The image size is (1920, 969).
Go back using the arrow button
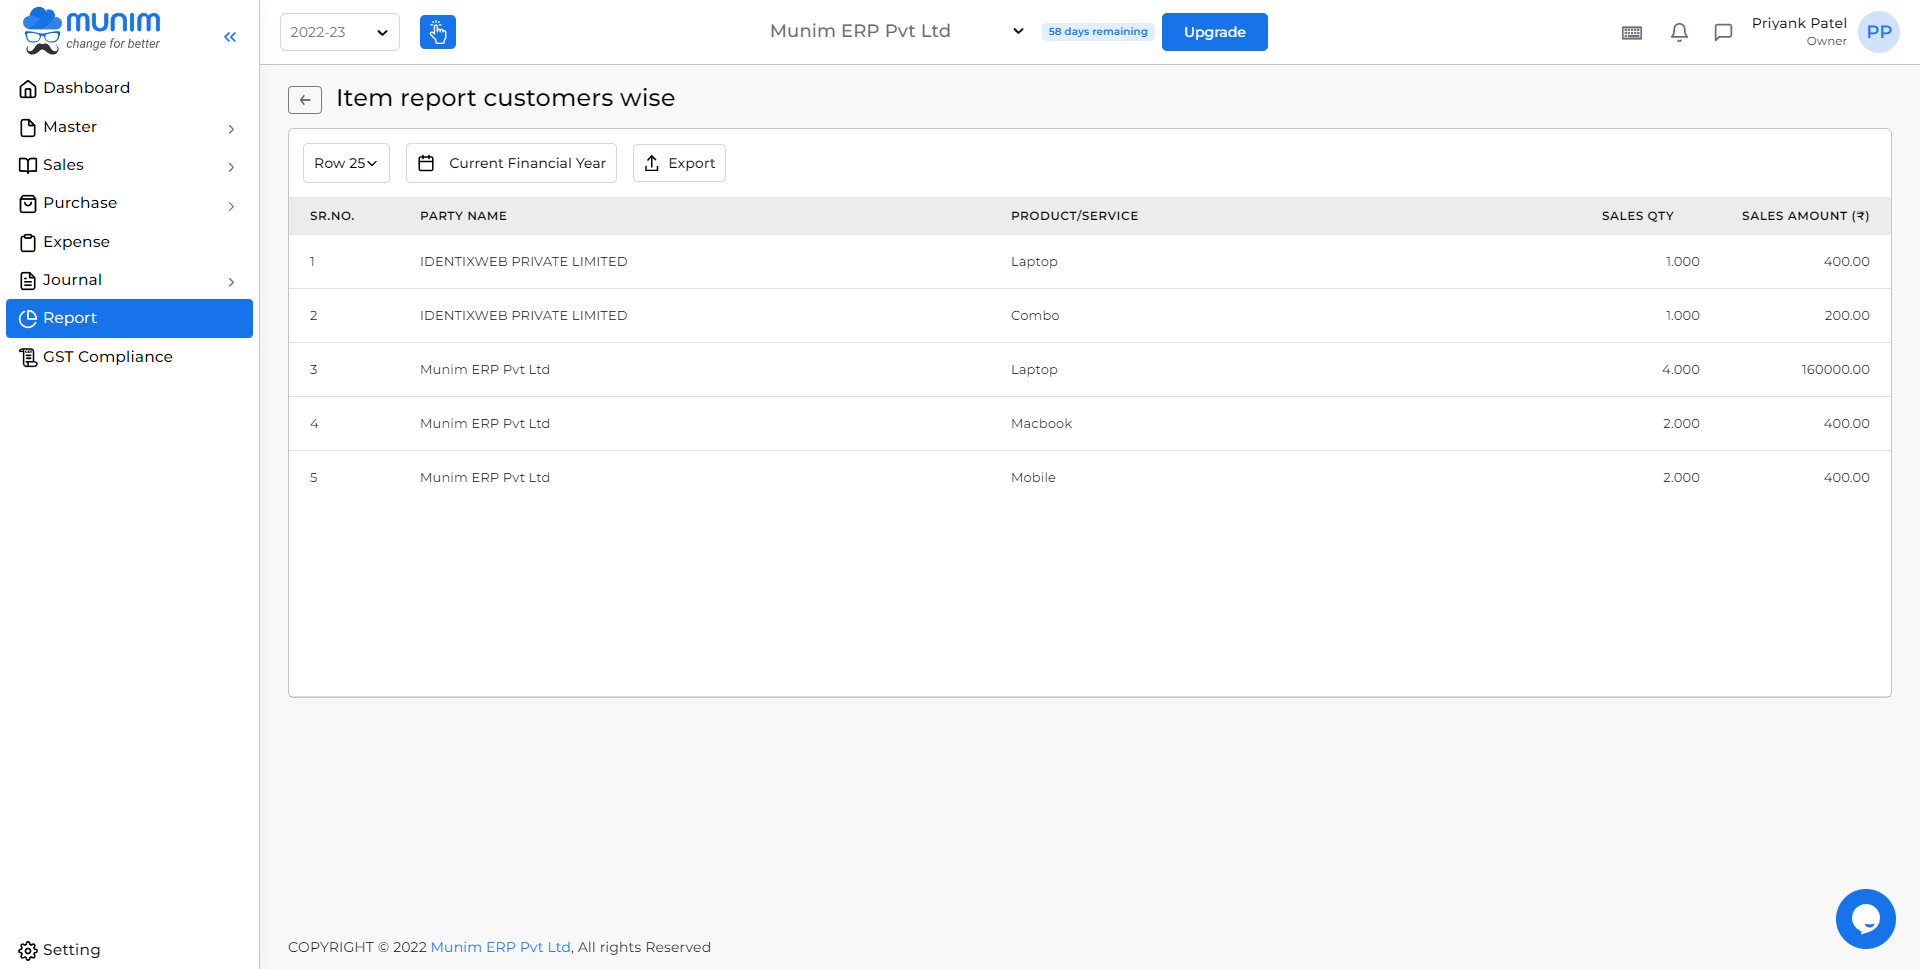point(305,100)
